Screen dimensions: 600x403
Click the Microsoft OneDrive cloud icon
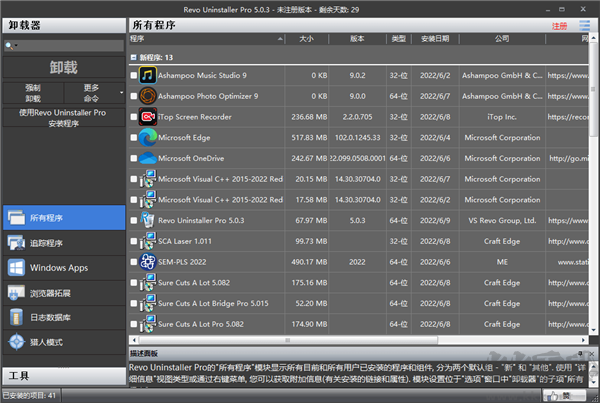[x=148, y=158]
